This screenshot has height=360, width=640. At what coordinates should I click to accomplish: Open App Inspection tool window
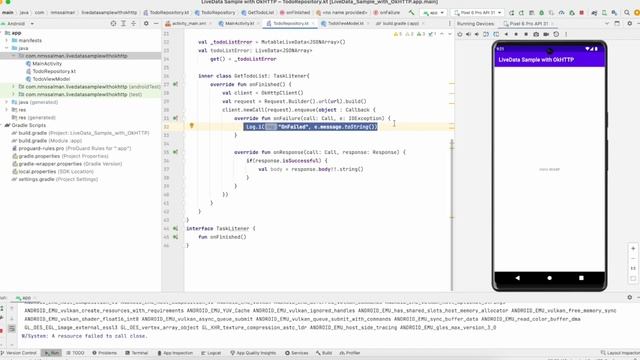[x=175, y=353]
